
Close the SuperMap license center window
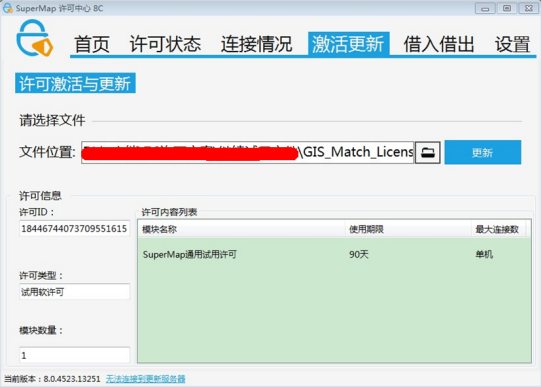click(528, 8)
